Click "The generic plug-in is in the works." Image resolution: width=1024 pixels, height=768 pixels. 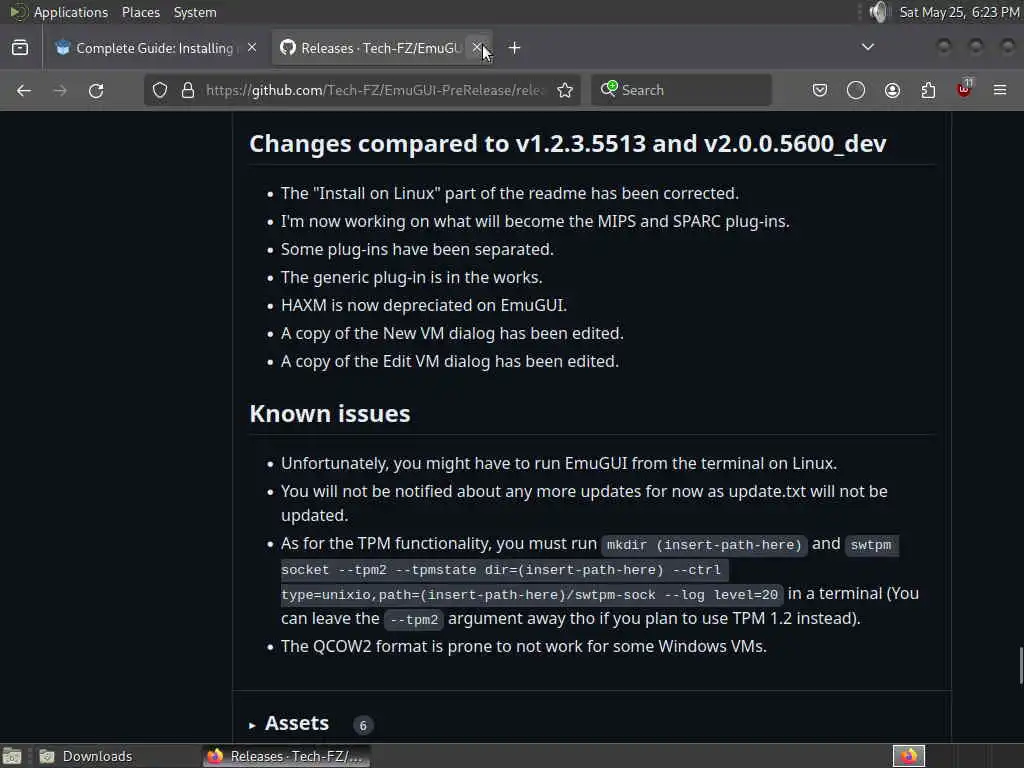411,277
